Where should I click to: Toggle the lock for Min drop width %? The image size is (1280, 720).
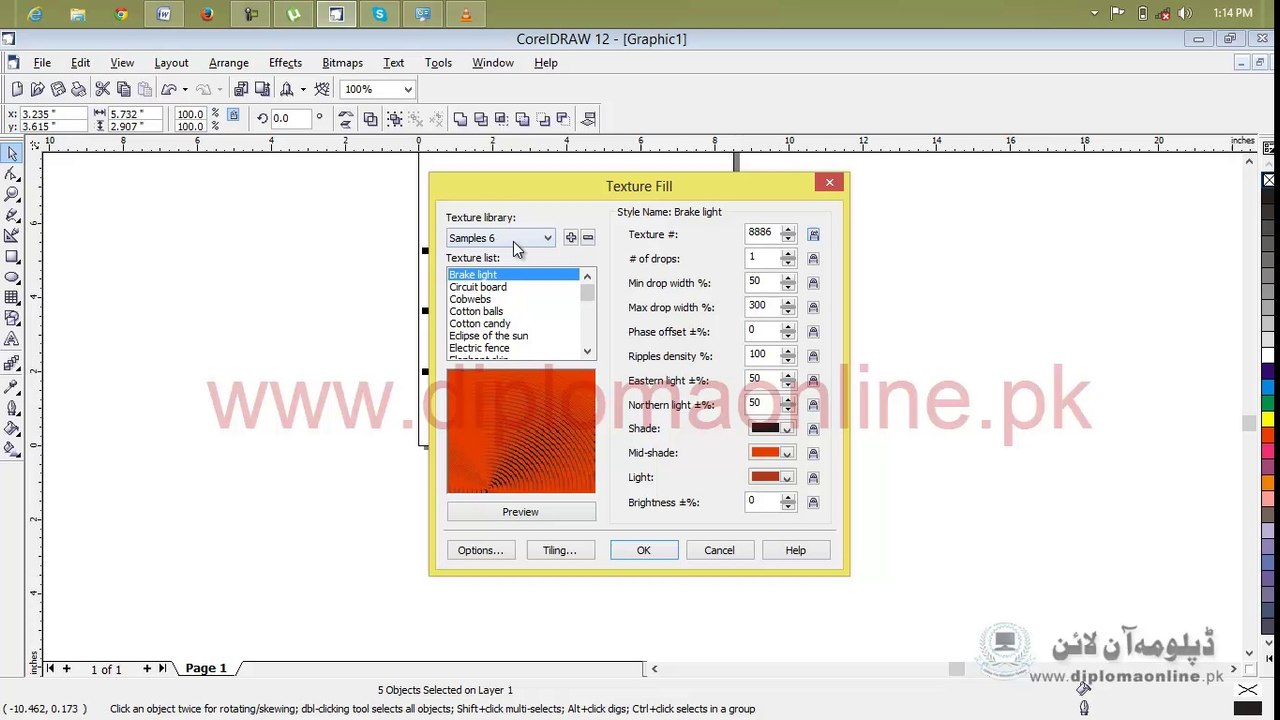point(813,283)
